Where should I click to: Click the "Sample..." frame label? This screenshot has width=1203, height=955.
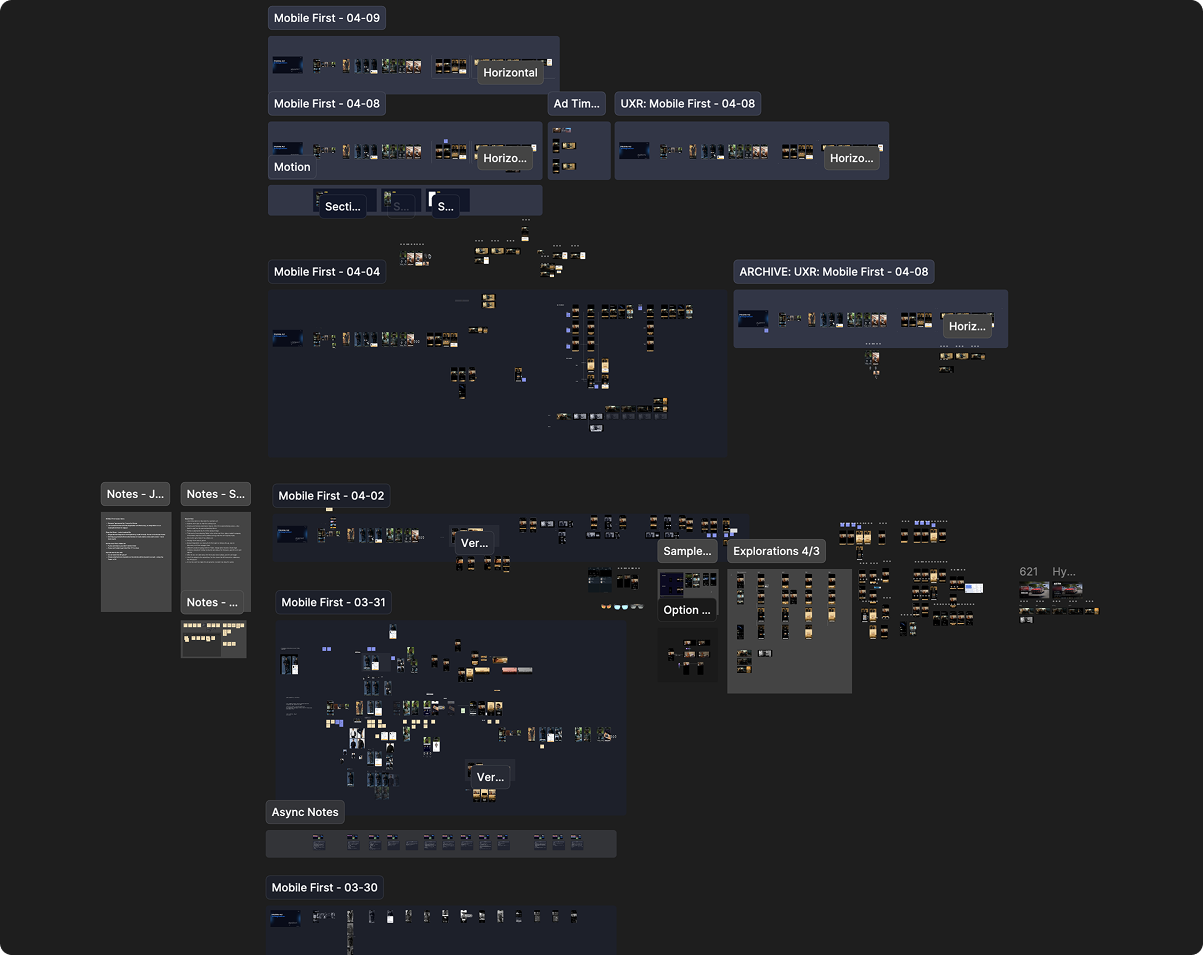click(687, 551)
